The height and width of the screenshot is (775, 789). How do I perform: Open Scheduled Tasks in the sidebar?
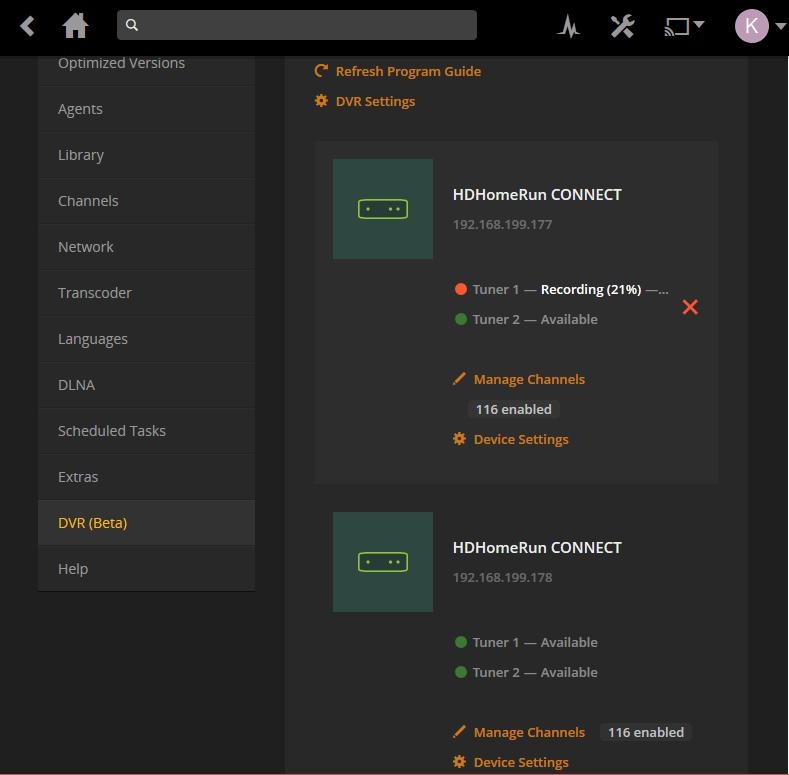pyautogui.click(x=146, y=431)
